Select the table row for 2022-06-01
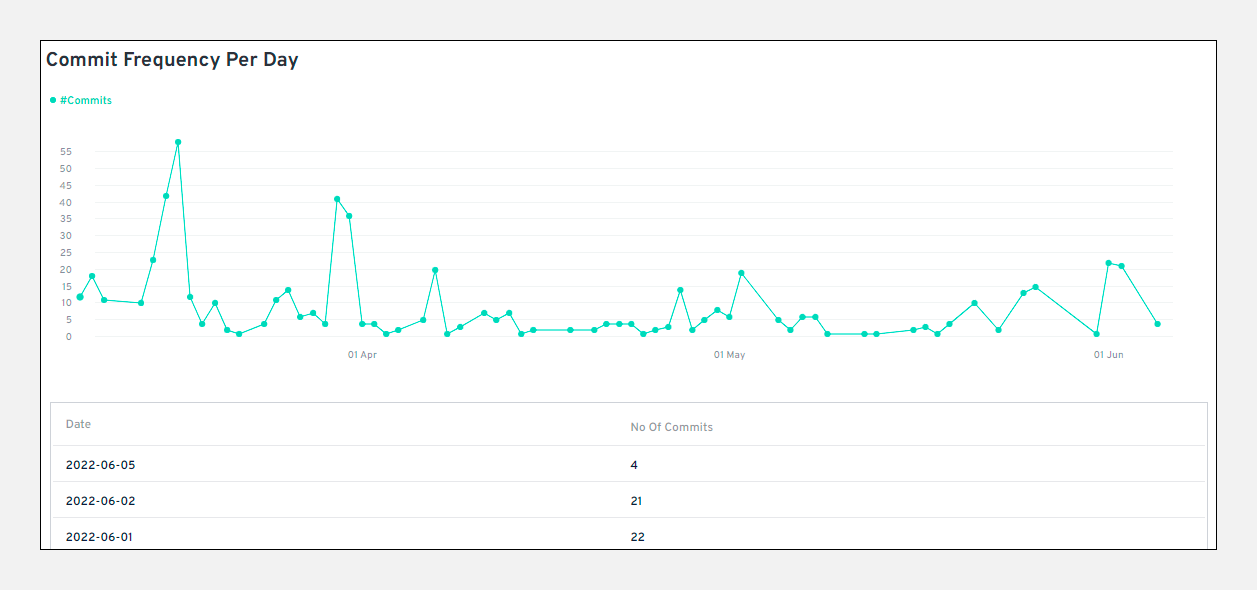This screenshot has width=1257, height=590. pyautogui.click(x=100, y=536)
